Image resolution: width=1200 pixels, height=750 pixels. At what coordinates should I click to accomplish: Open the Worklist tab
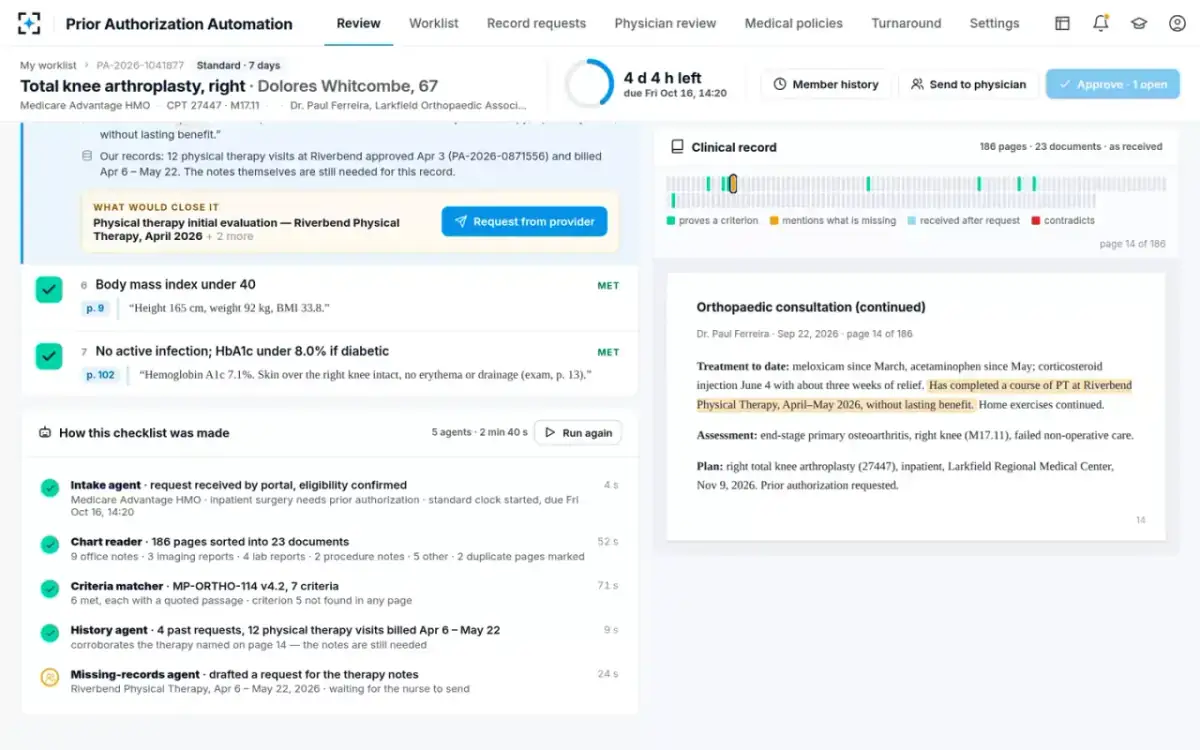coord(434,23)
